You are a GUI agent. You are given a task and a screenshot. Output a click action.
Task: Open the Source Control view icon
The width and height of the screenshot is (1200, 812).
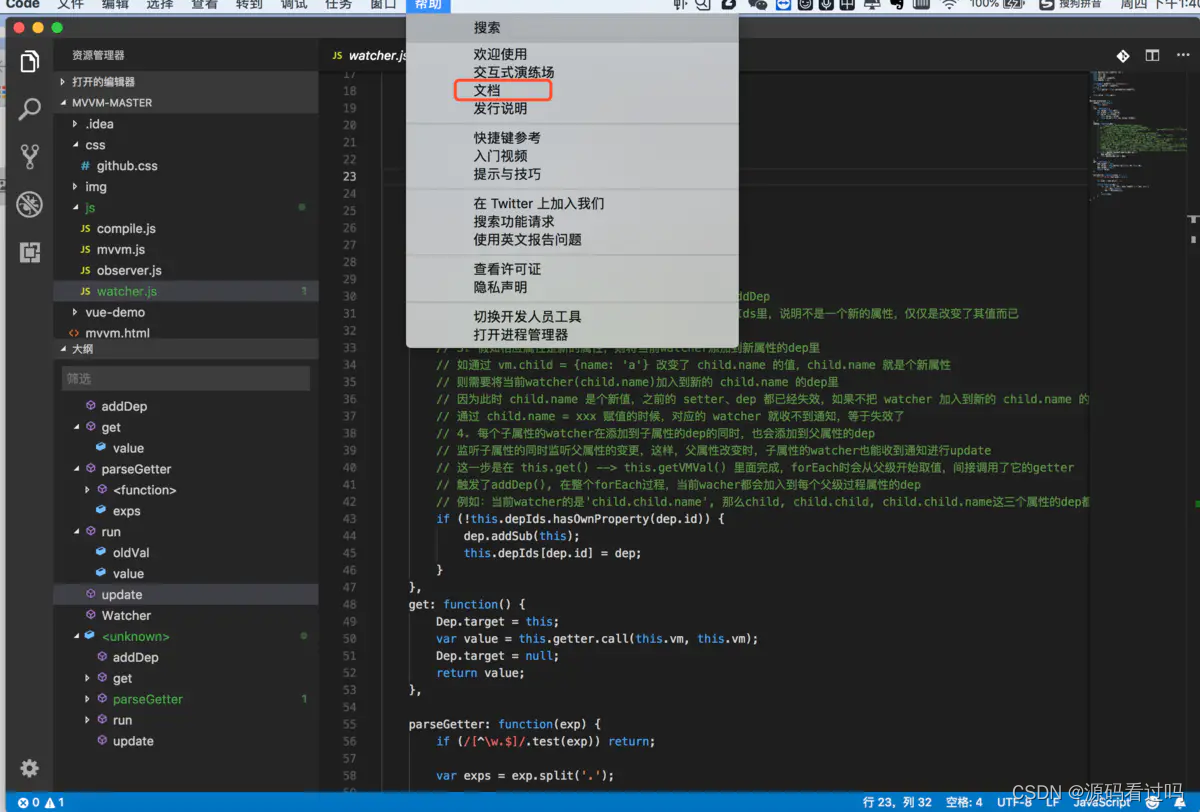(30, 156)
